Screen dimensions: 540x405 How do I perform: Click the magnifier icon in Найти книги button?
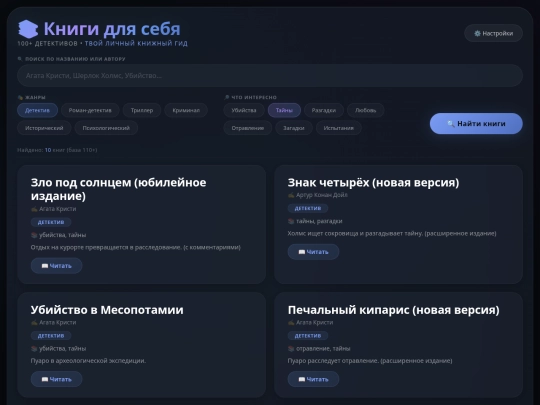pos(450,124)
